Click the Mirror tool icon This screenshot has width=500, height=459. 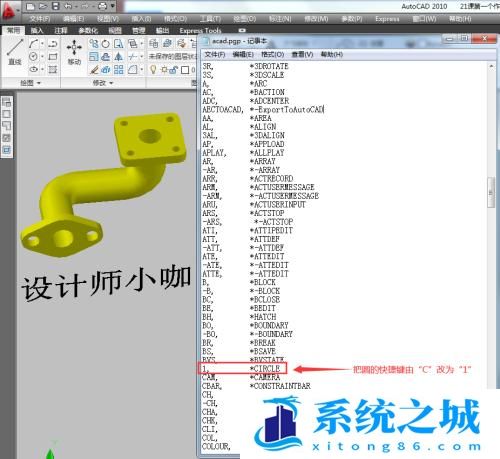pyautogui.click(x=118, y=57)
